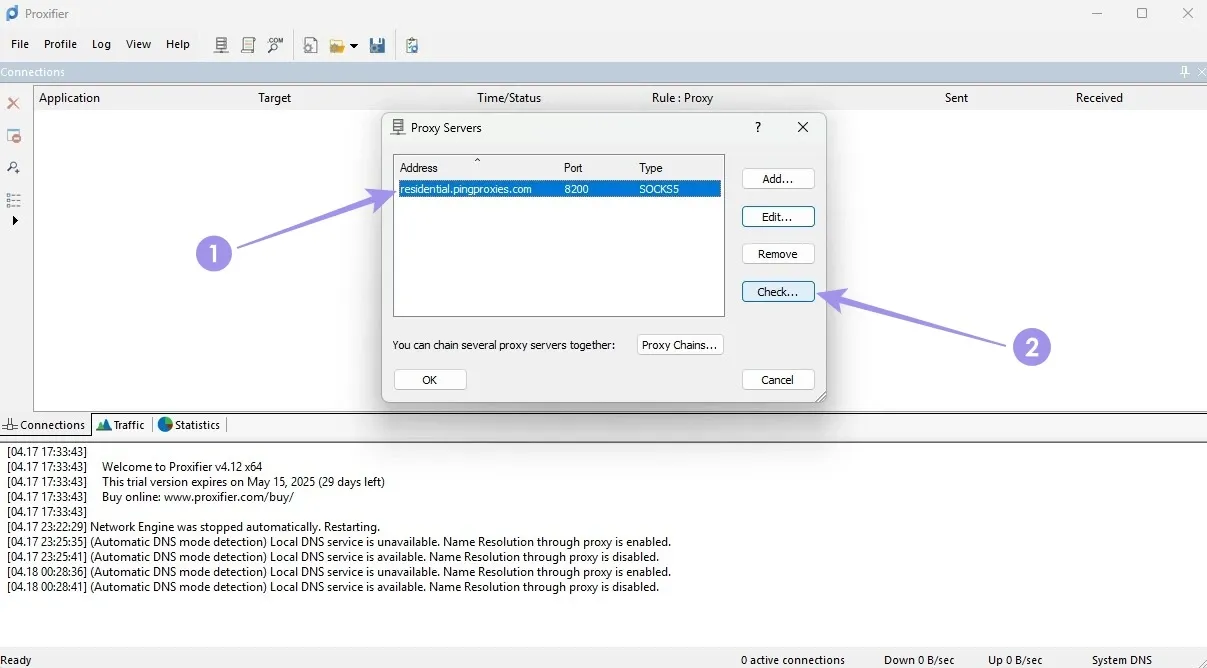Close the Connections panel with its X
This screenshot has width=1207, height=668.
(1201, 72)
